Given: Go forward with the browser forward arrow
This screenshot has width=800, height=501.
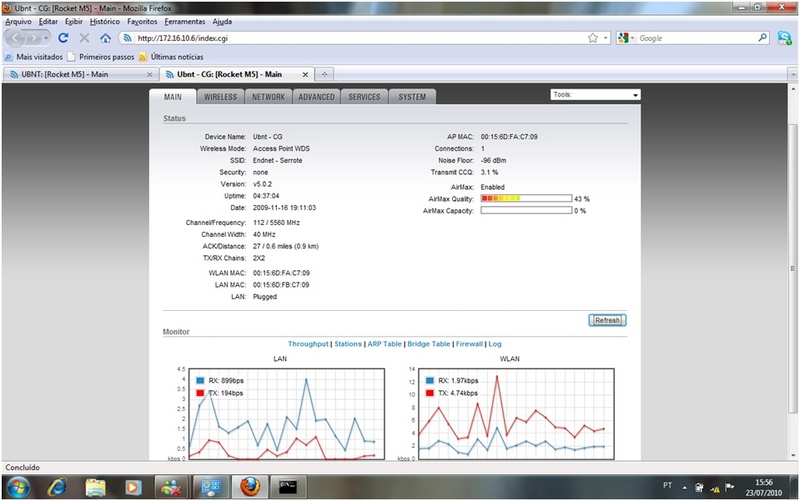Looking at the screenshot, I should pos(34,38).
